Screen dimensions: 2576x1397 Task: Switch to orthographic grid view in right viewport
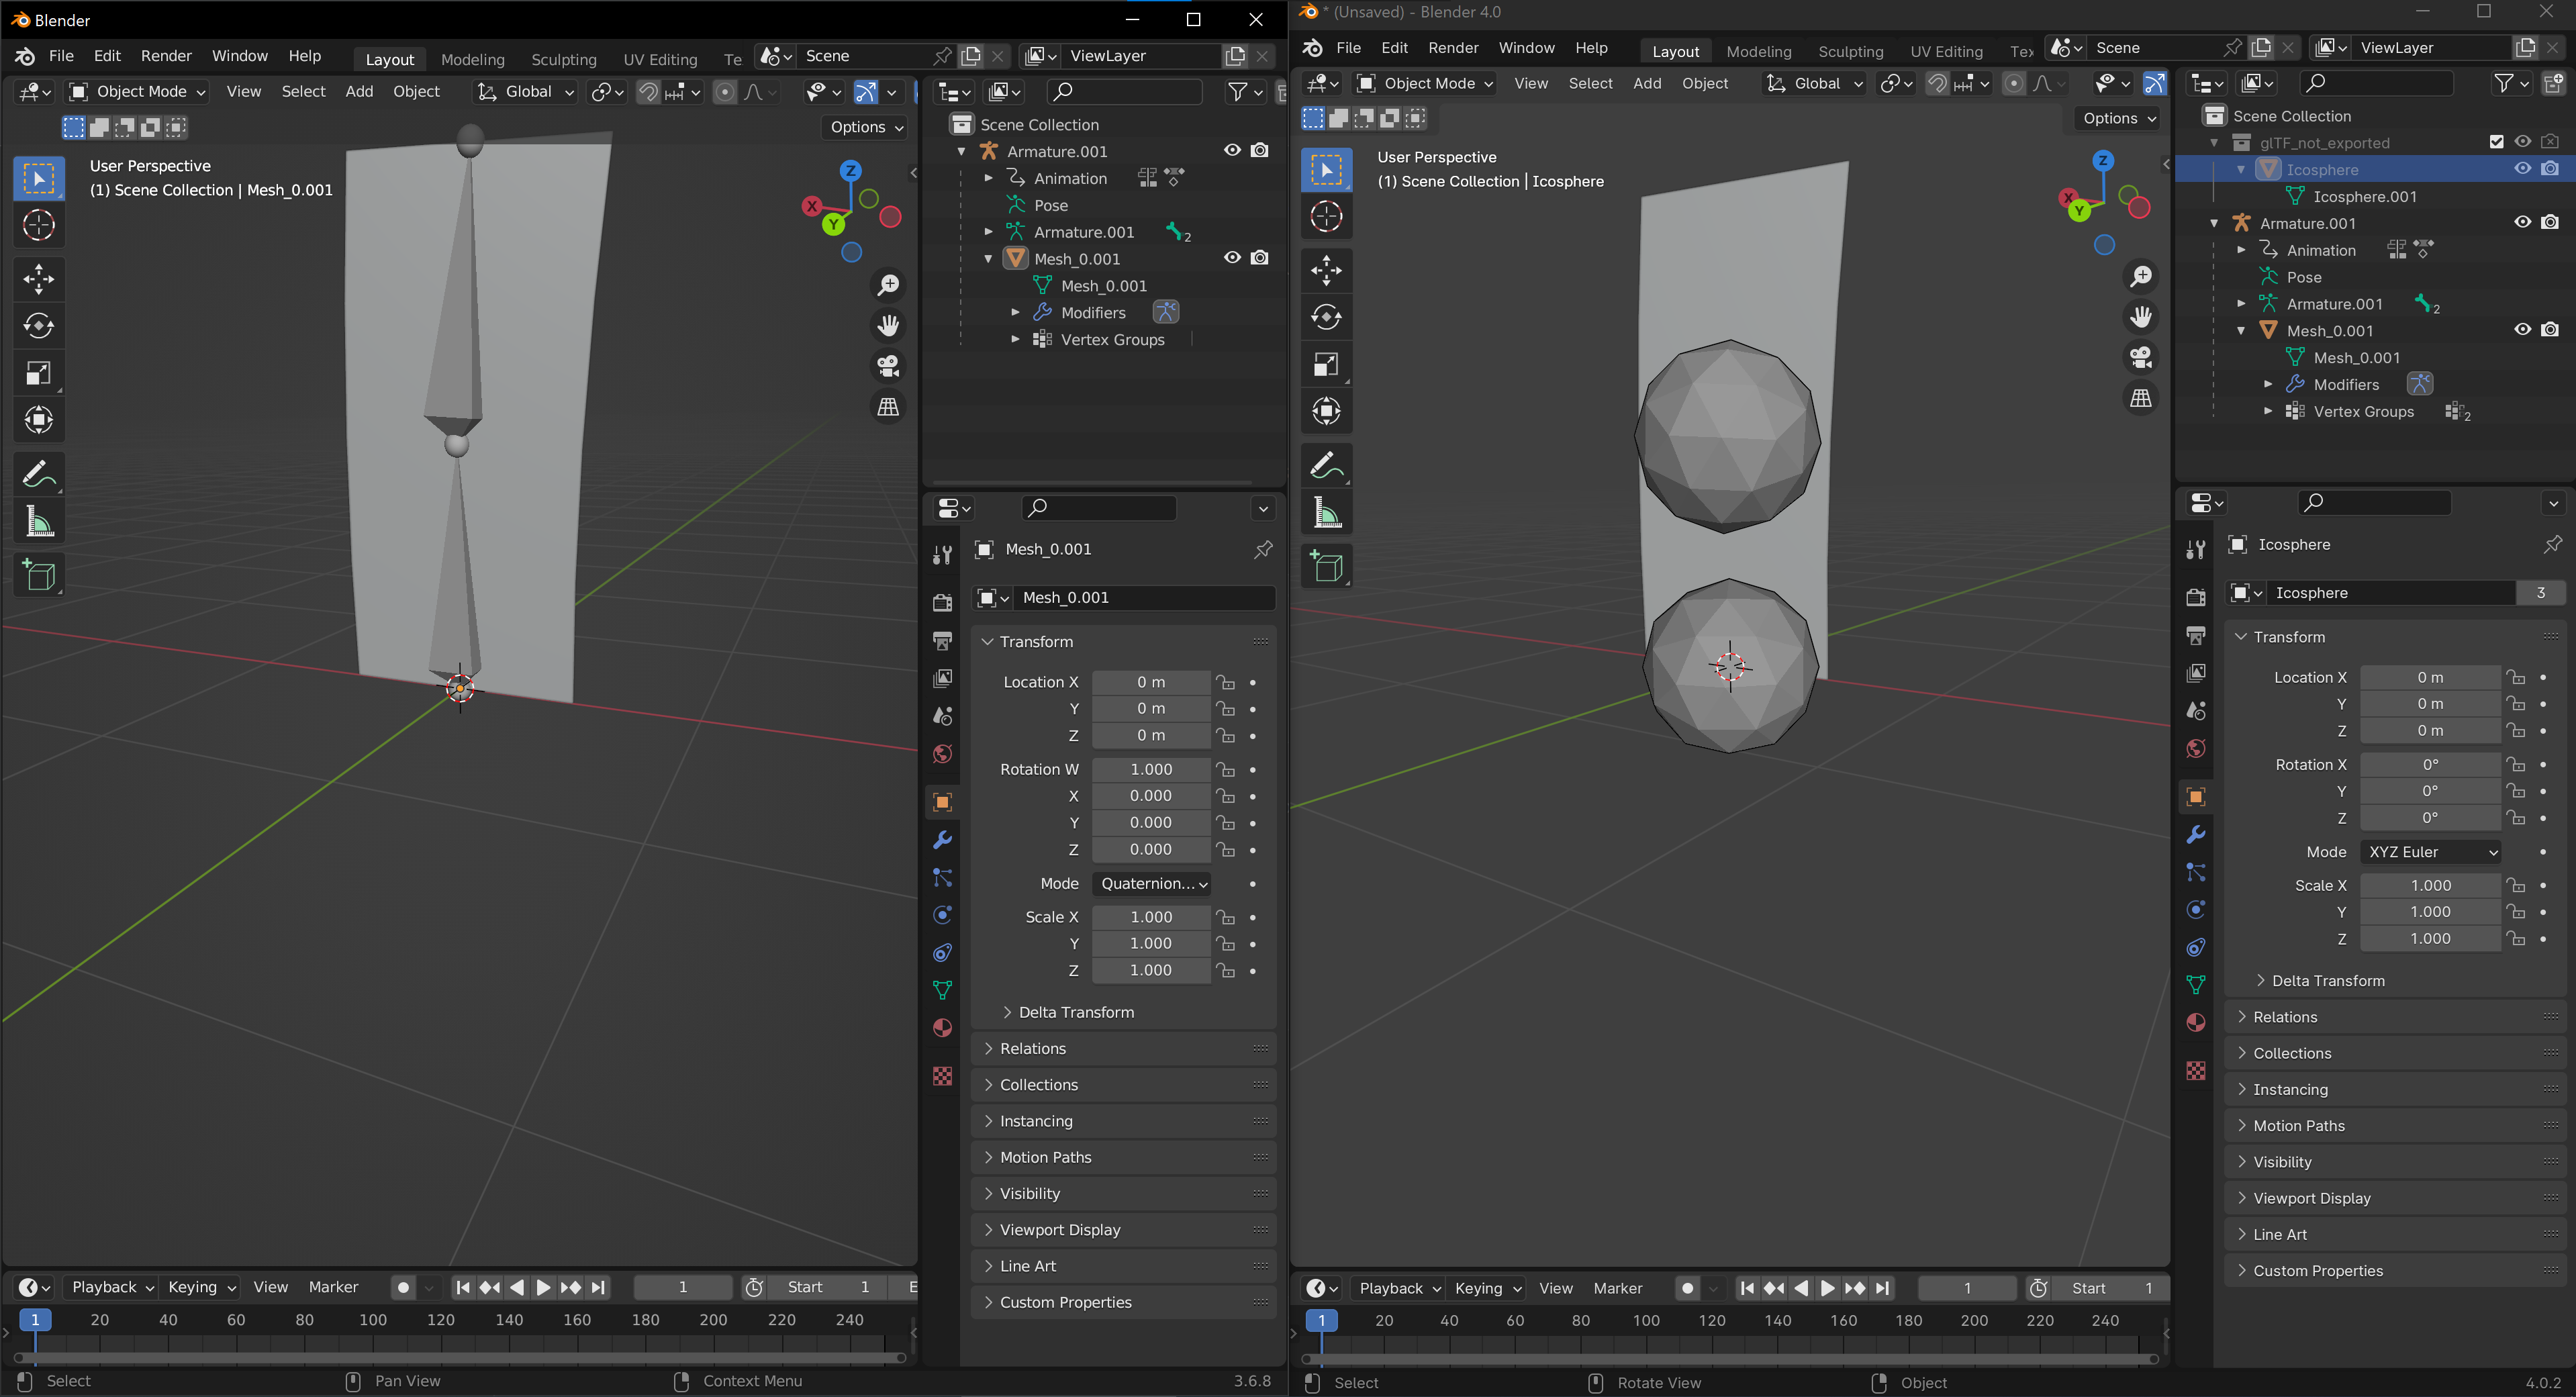click(2141, 398)
